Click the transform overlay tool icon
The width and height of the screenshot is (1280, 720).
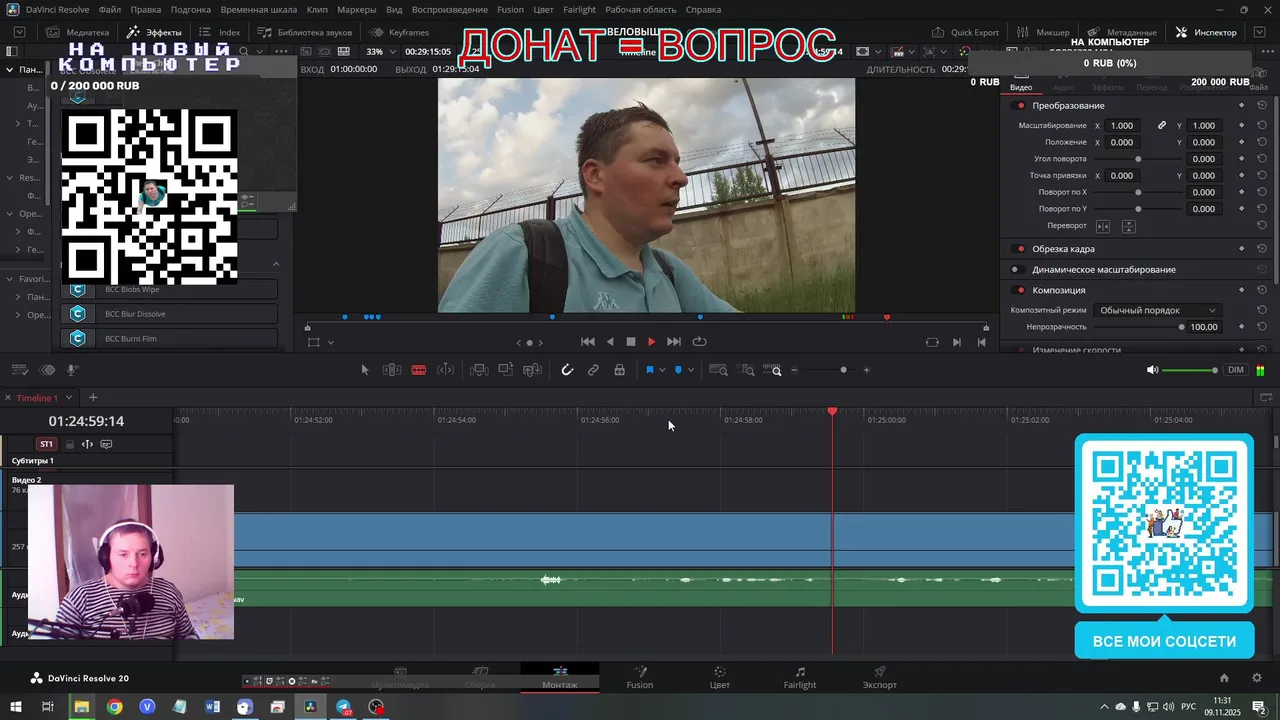click(314, 342)
